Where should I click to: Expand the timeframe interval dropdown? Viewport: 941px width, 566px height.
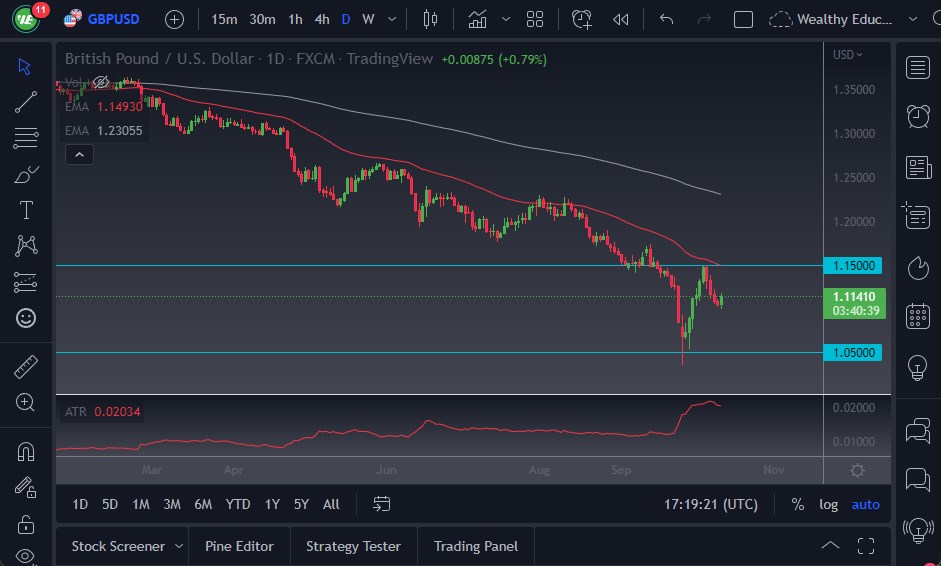(391, 19)
